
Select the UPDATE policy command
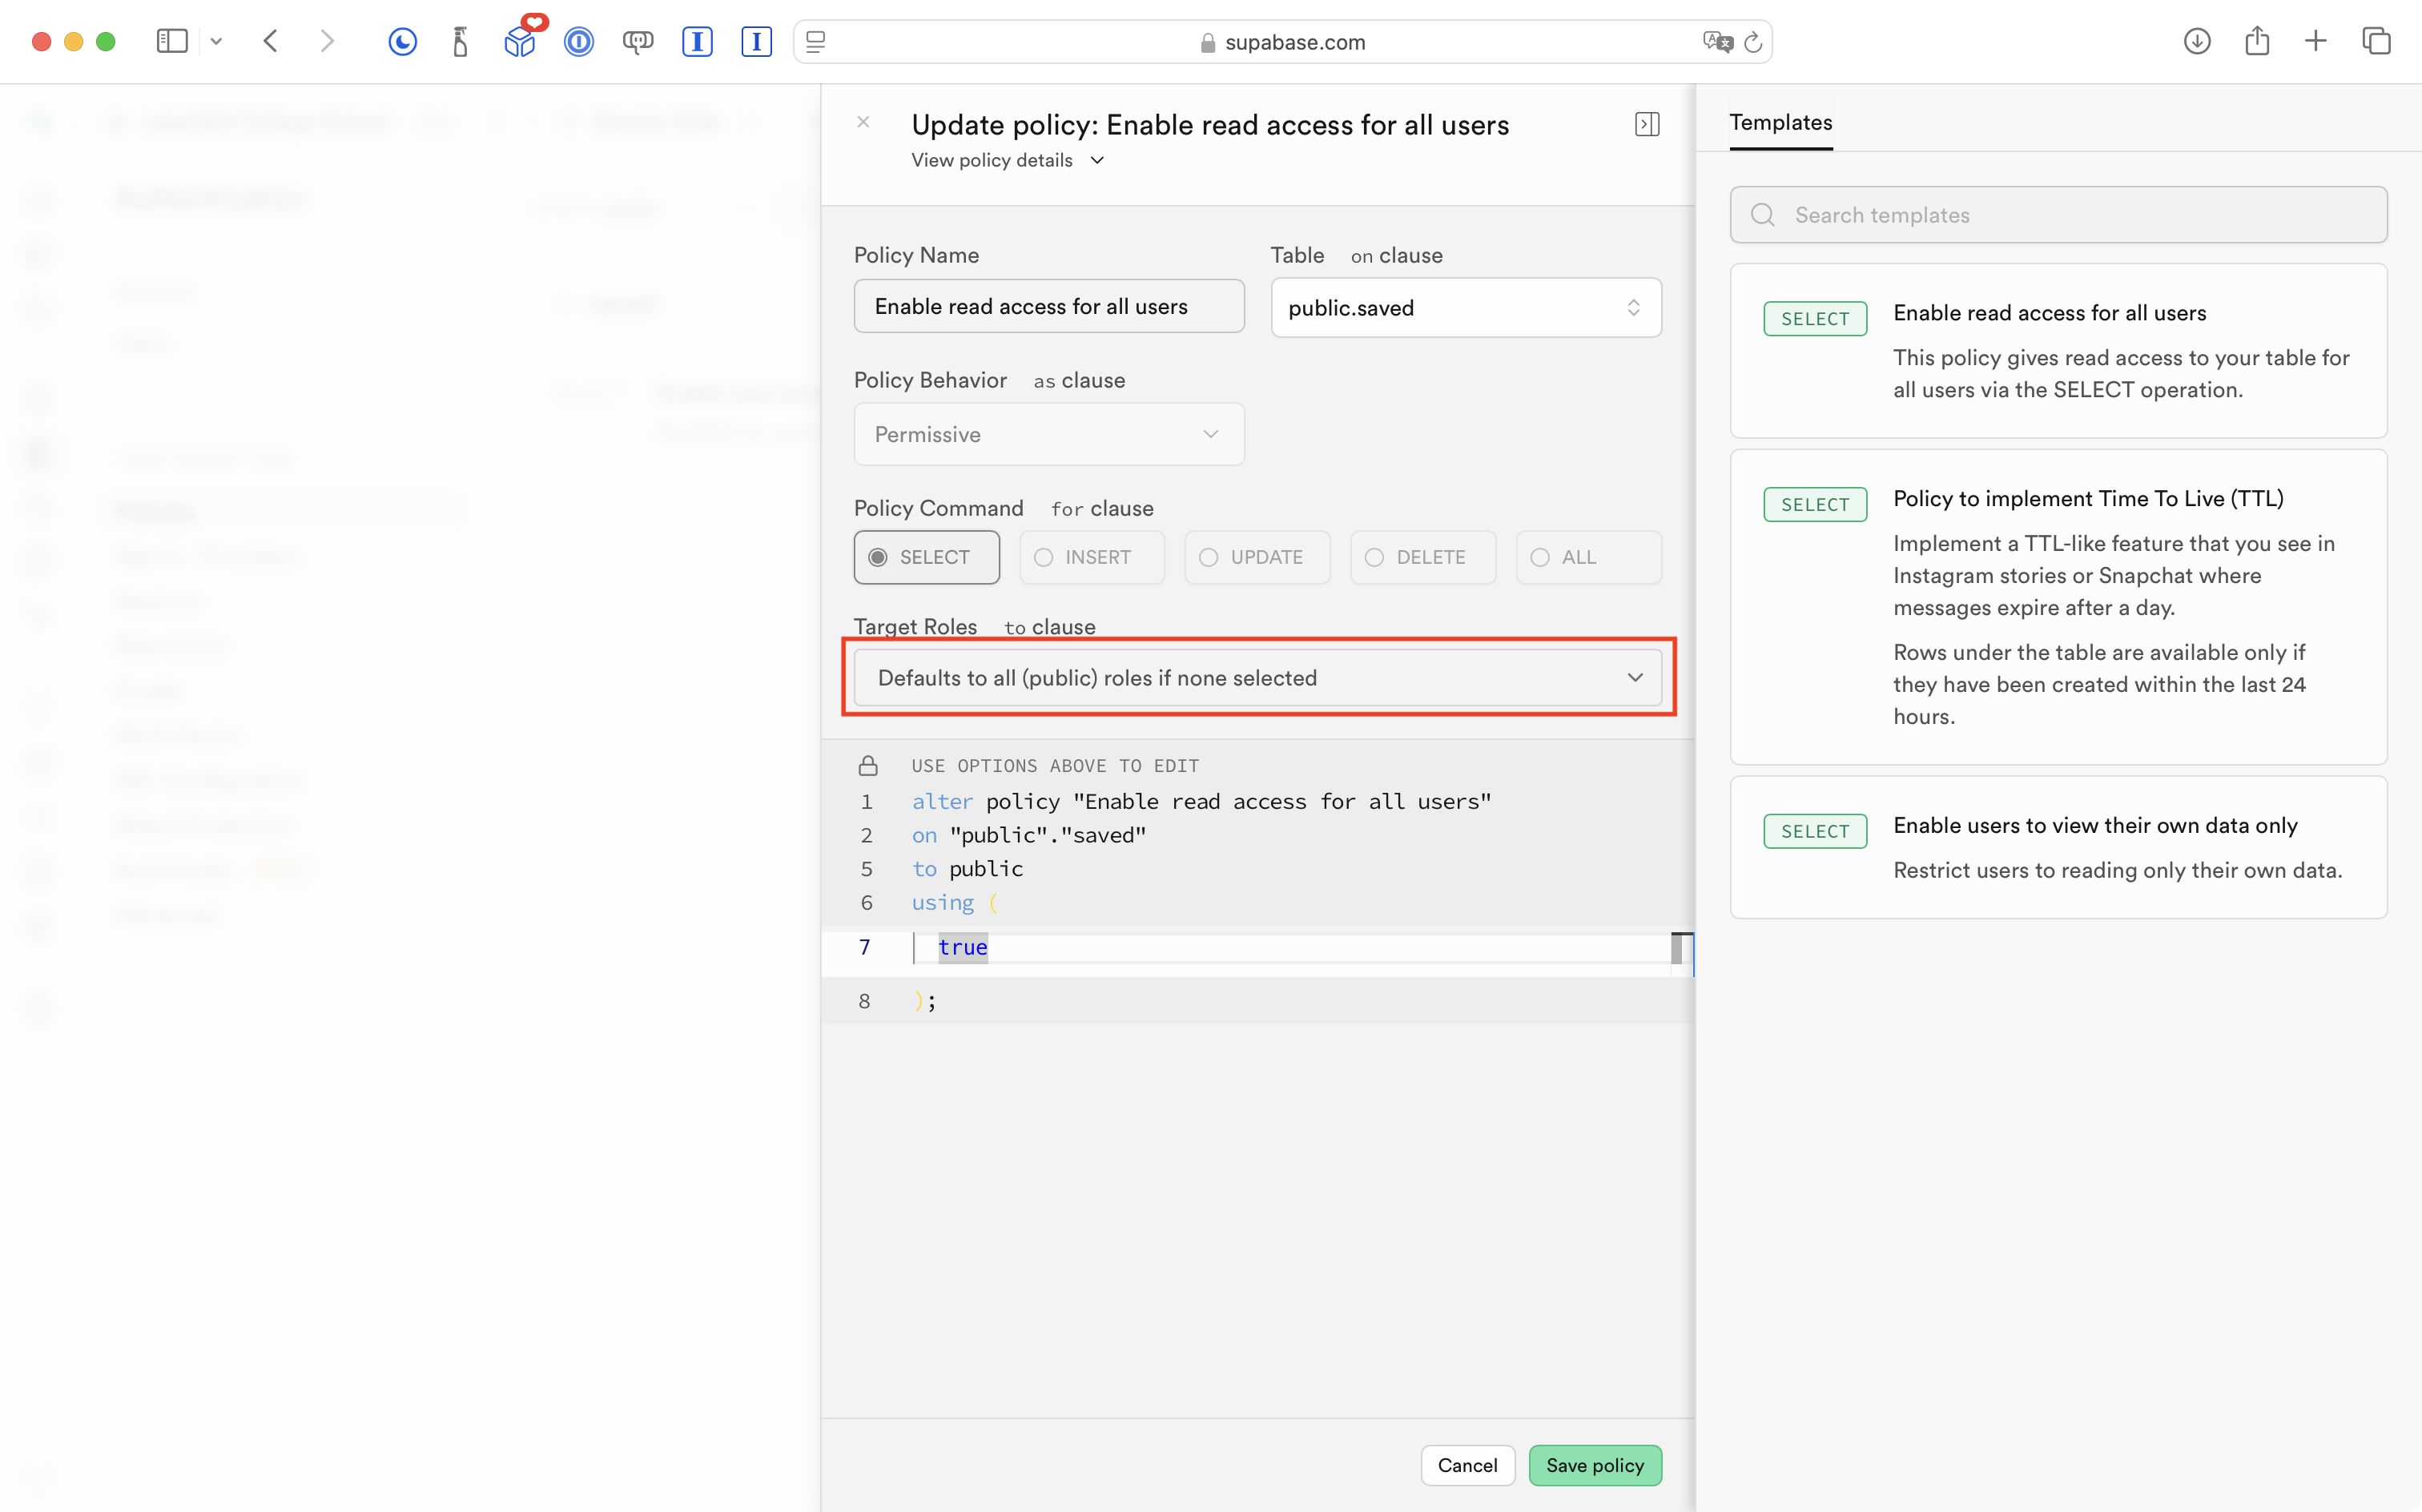(x=1257, y=557)
